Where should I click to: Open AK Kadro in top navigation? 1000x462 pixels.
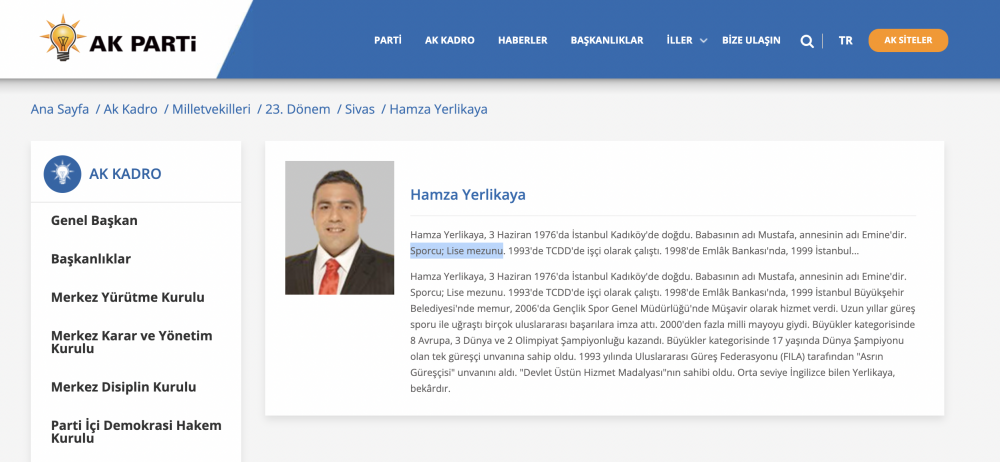[x=449, y=41]
